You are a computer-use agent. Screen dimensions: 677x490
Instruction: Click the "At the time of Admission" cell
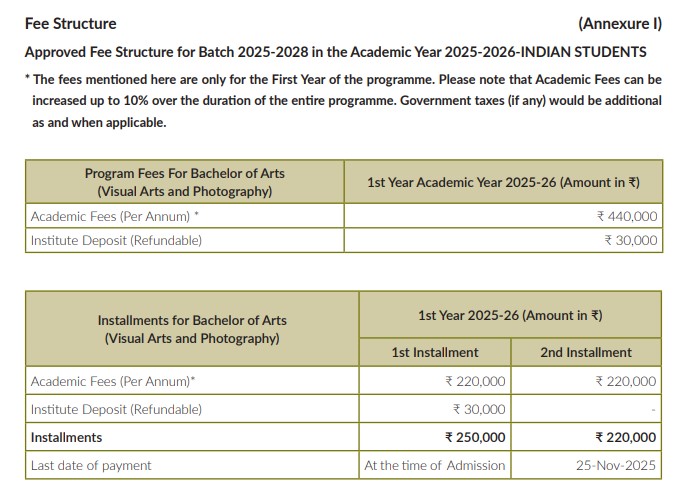click(x=435, y=465)
